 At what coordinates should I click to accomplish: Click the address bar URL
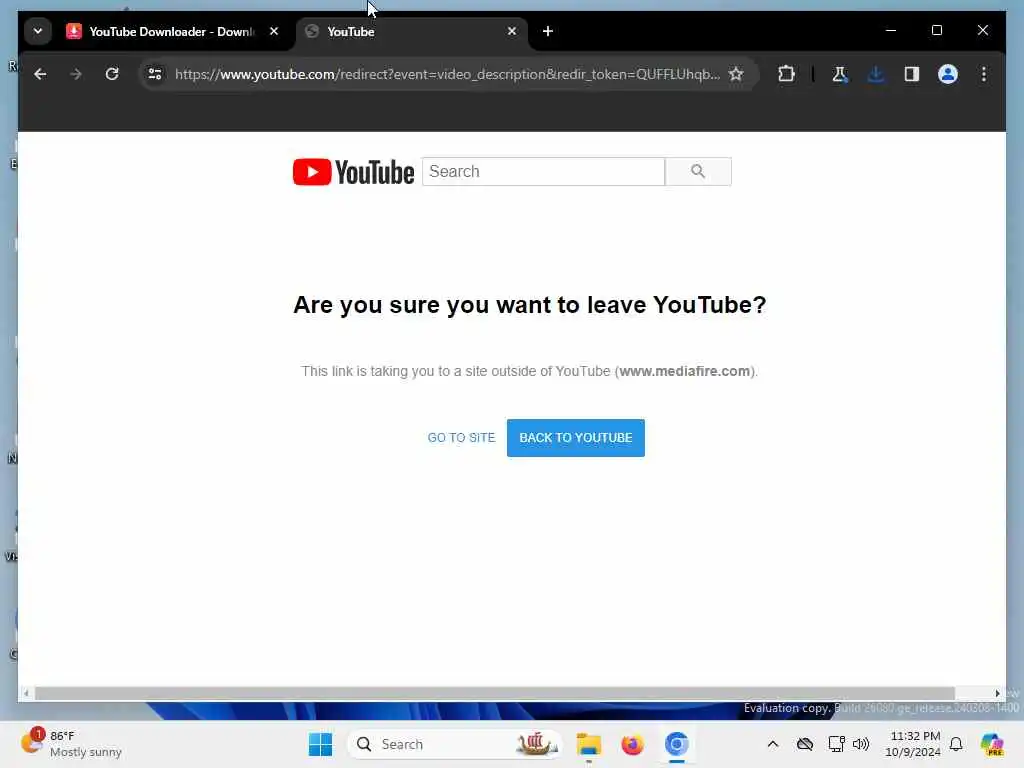point(447,74)
